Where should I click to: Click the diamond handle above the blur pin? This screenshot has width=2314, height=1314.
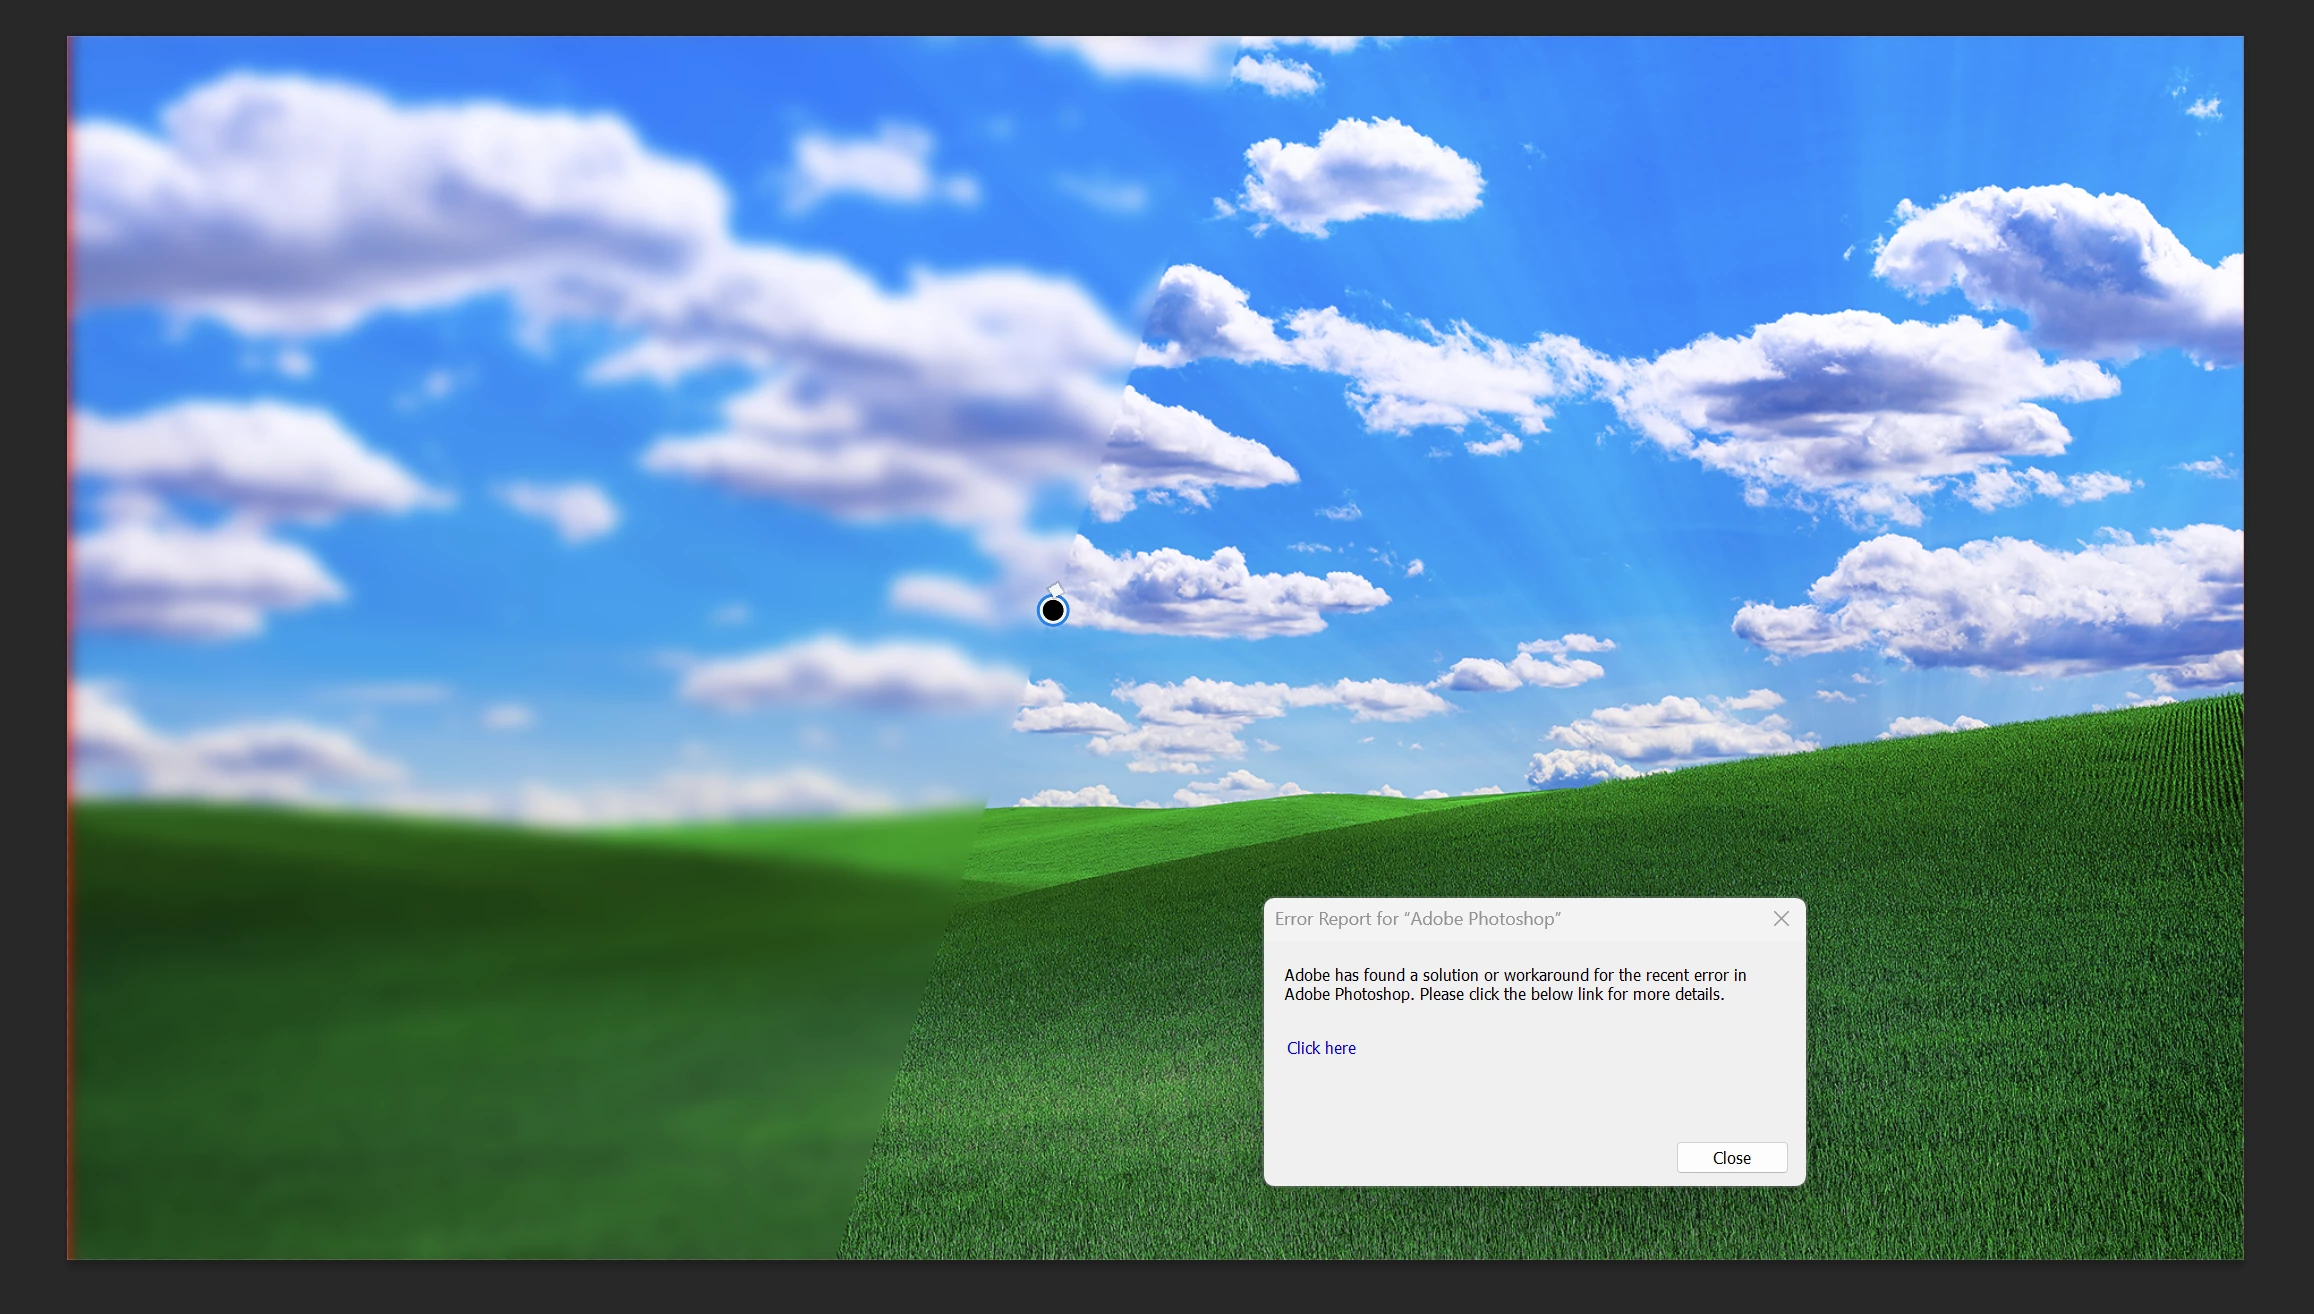pyautogui.click(x=1055, y=589)
